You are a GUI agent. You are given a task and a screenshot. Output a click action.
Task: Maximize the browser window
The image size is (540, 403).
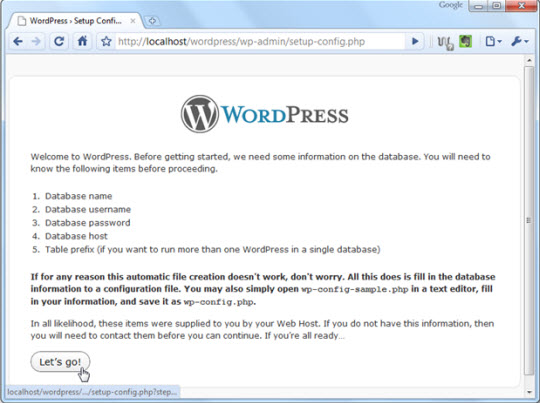pyautogui.click(x=496, y=6)
